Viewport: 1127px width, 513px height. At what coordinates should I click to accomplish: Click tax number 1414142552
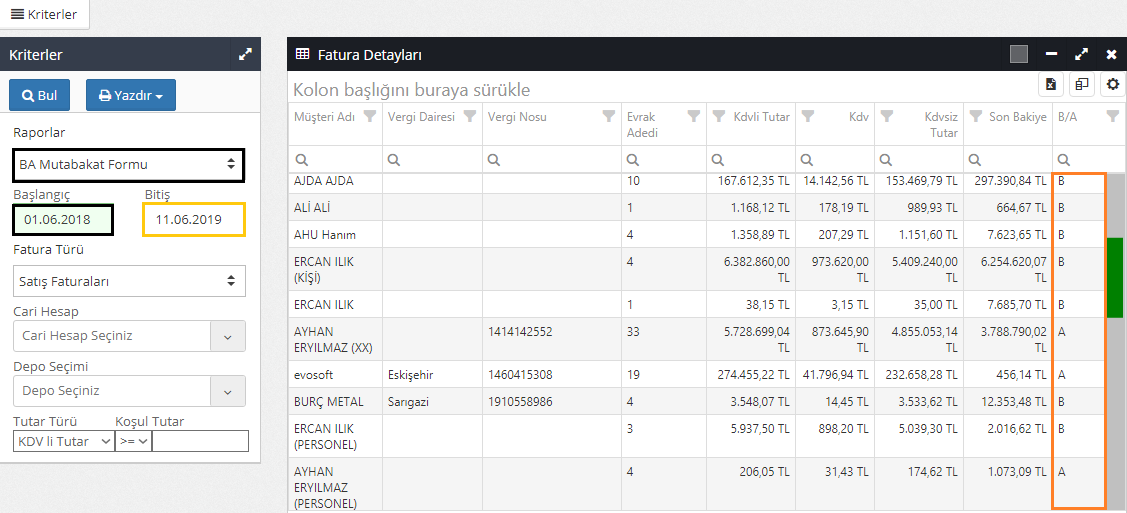[x=520, y=332]
